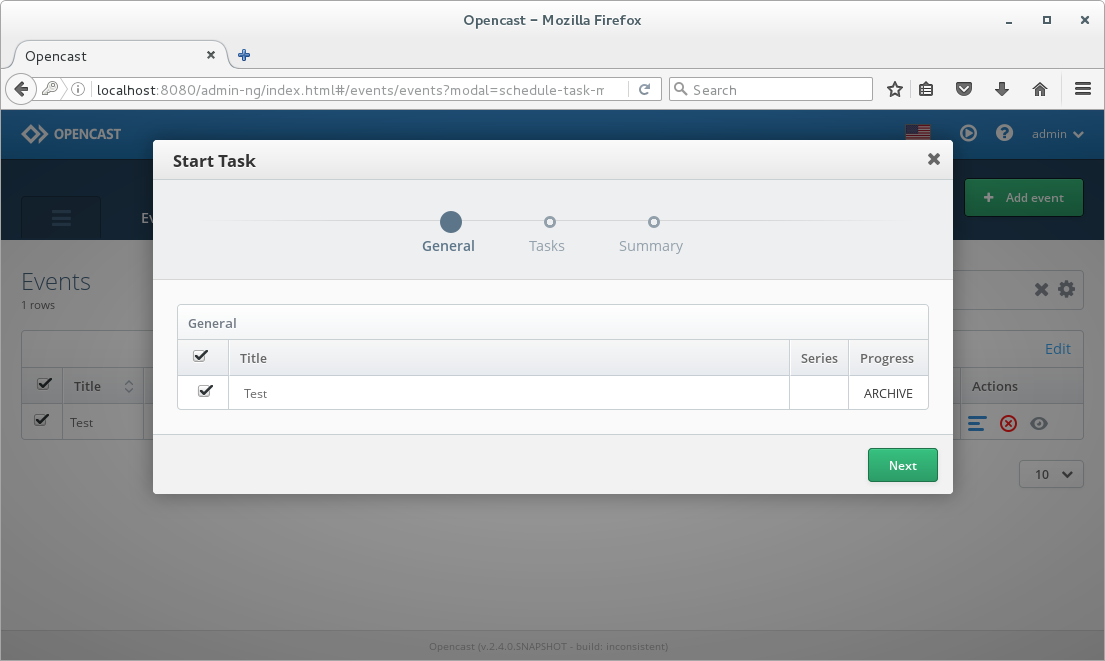1105x661 pixels.
Task: Close the Start Task dialog
Action: click(934, 159)
